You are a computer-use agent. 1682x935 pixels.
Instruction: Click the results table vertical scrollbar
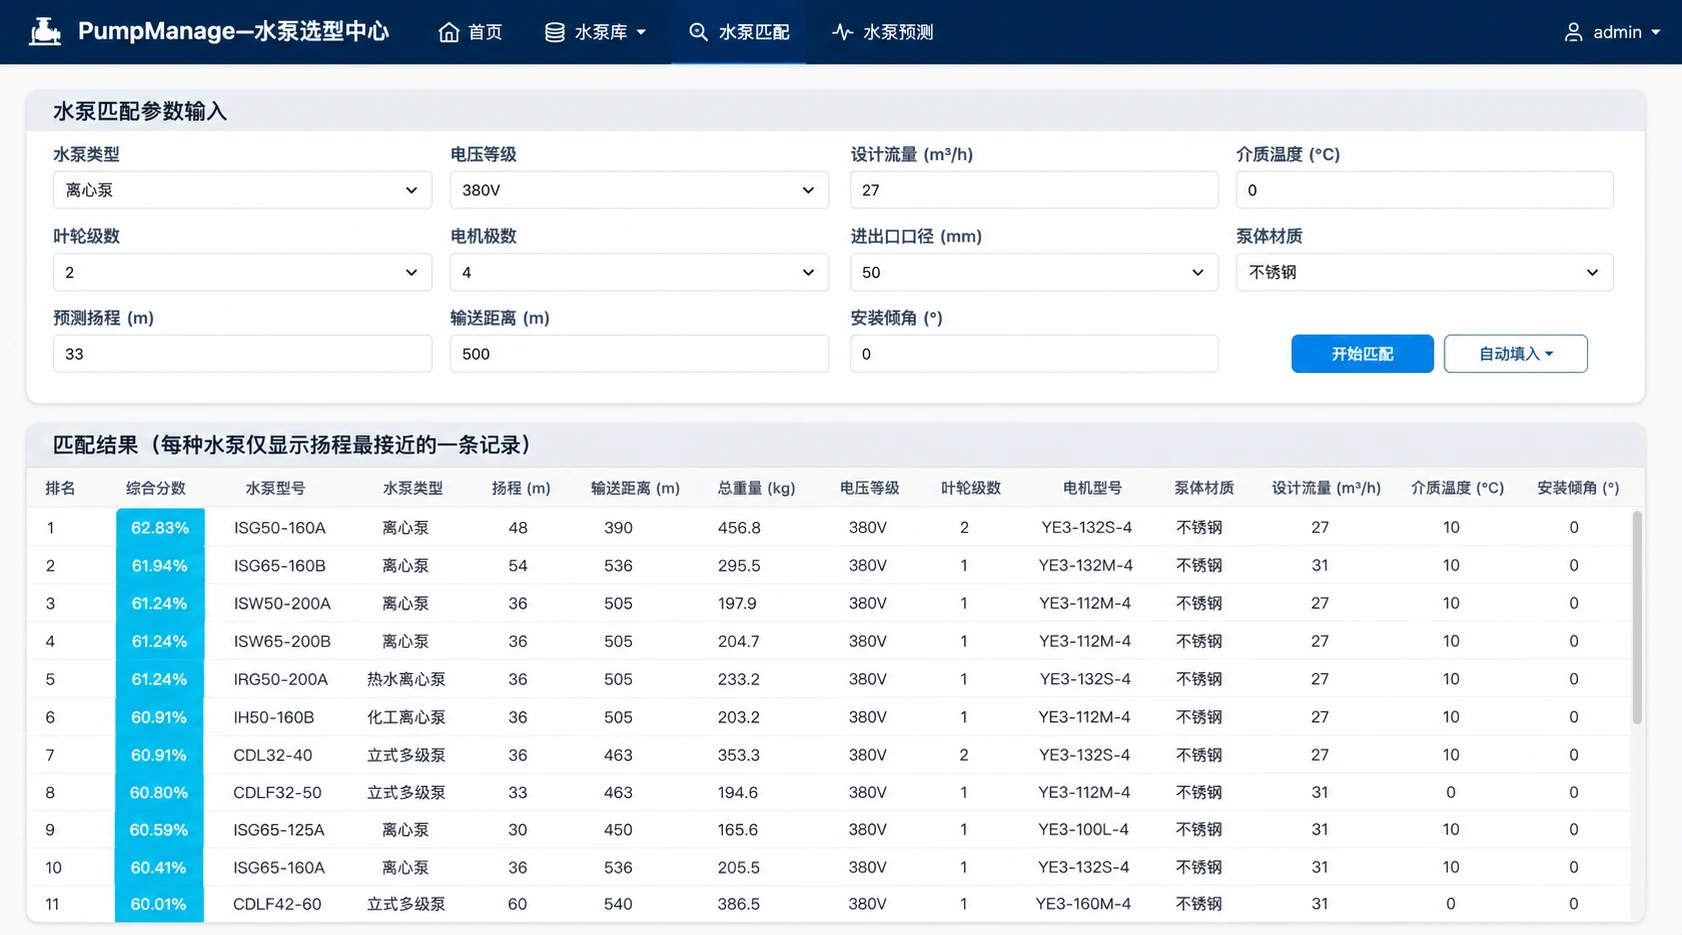(1636, 617)
